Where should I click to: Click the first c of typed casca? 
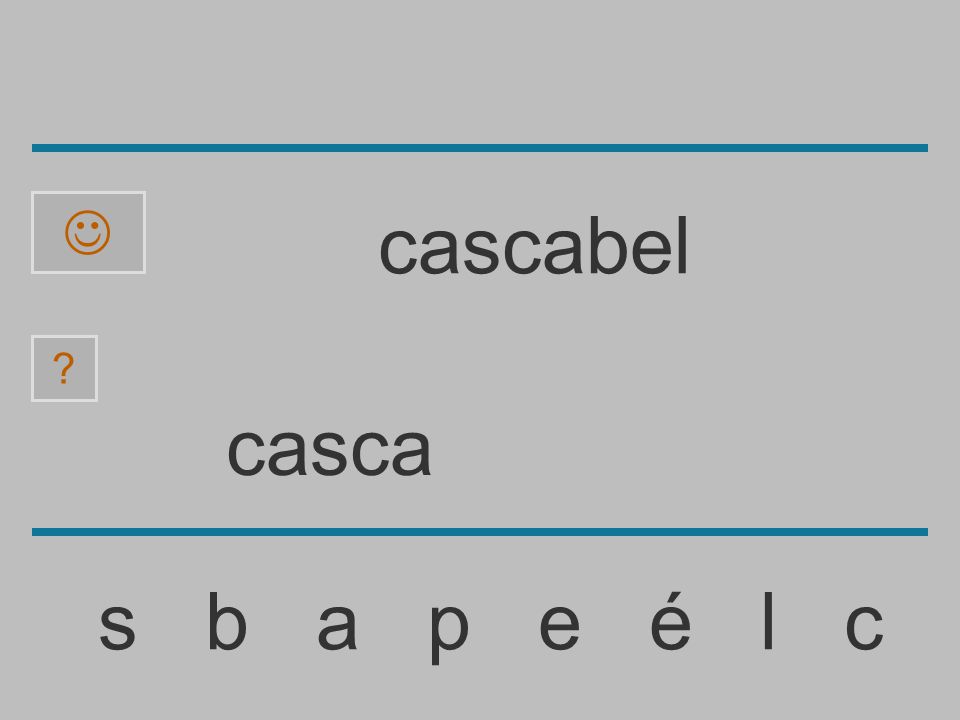(246, 452)
